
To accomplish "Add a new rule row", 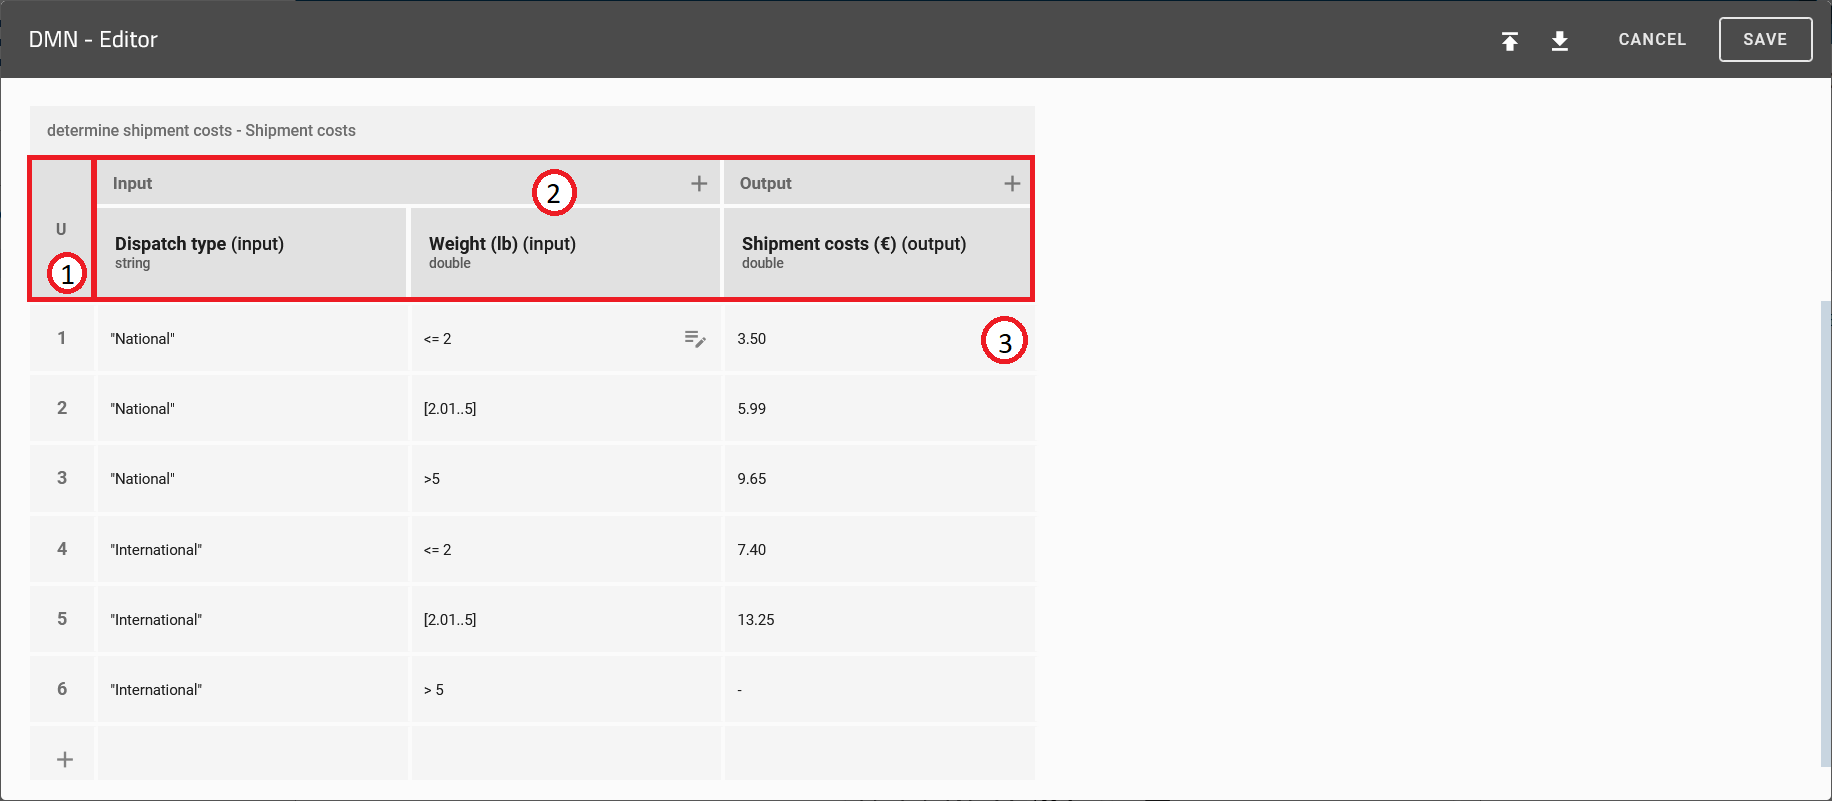I will pos(65,759).
